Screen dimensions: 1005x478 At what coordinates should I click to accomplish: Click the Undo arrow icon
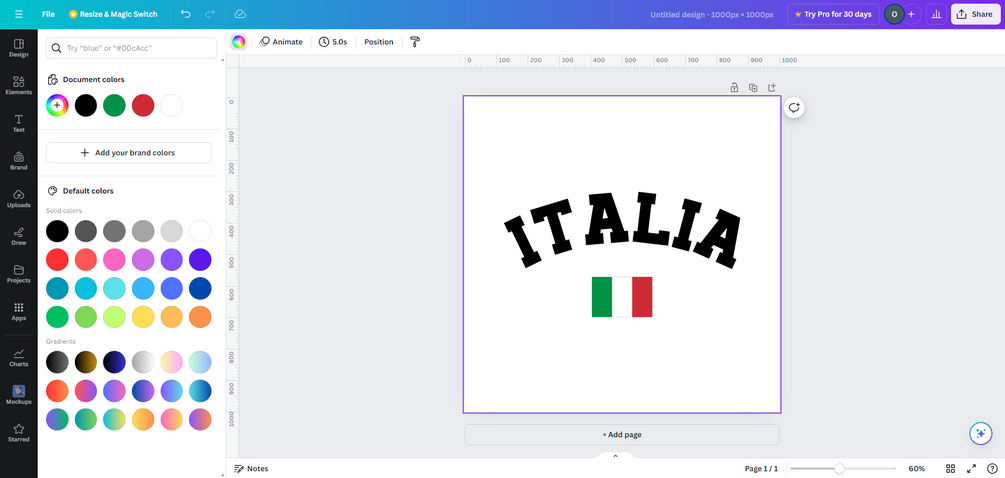point(186,14)
